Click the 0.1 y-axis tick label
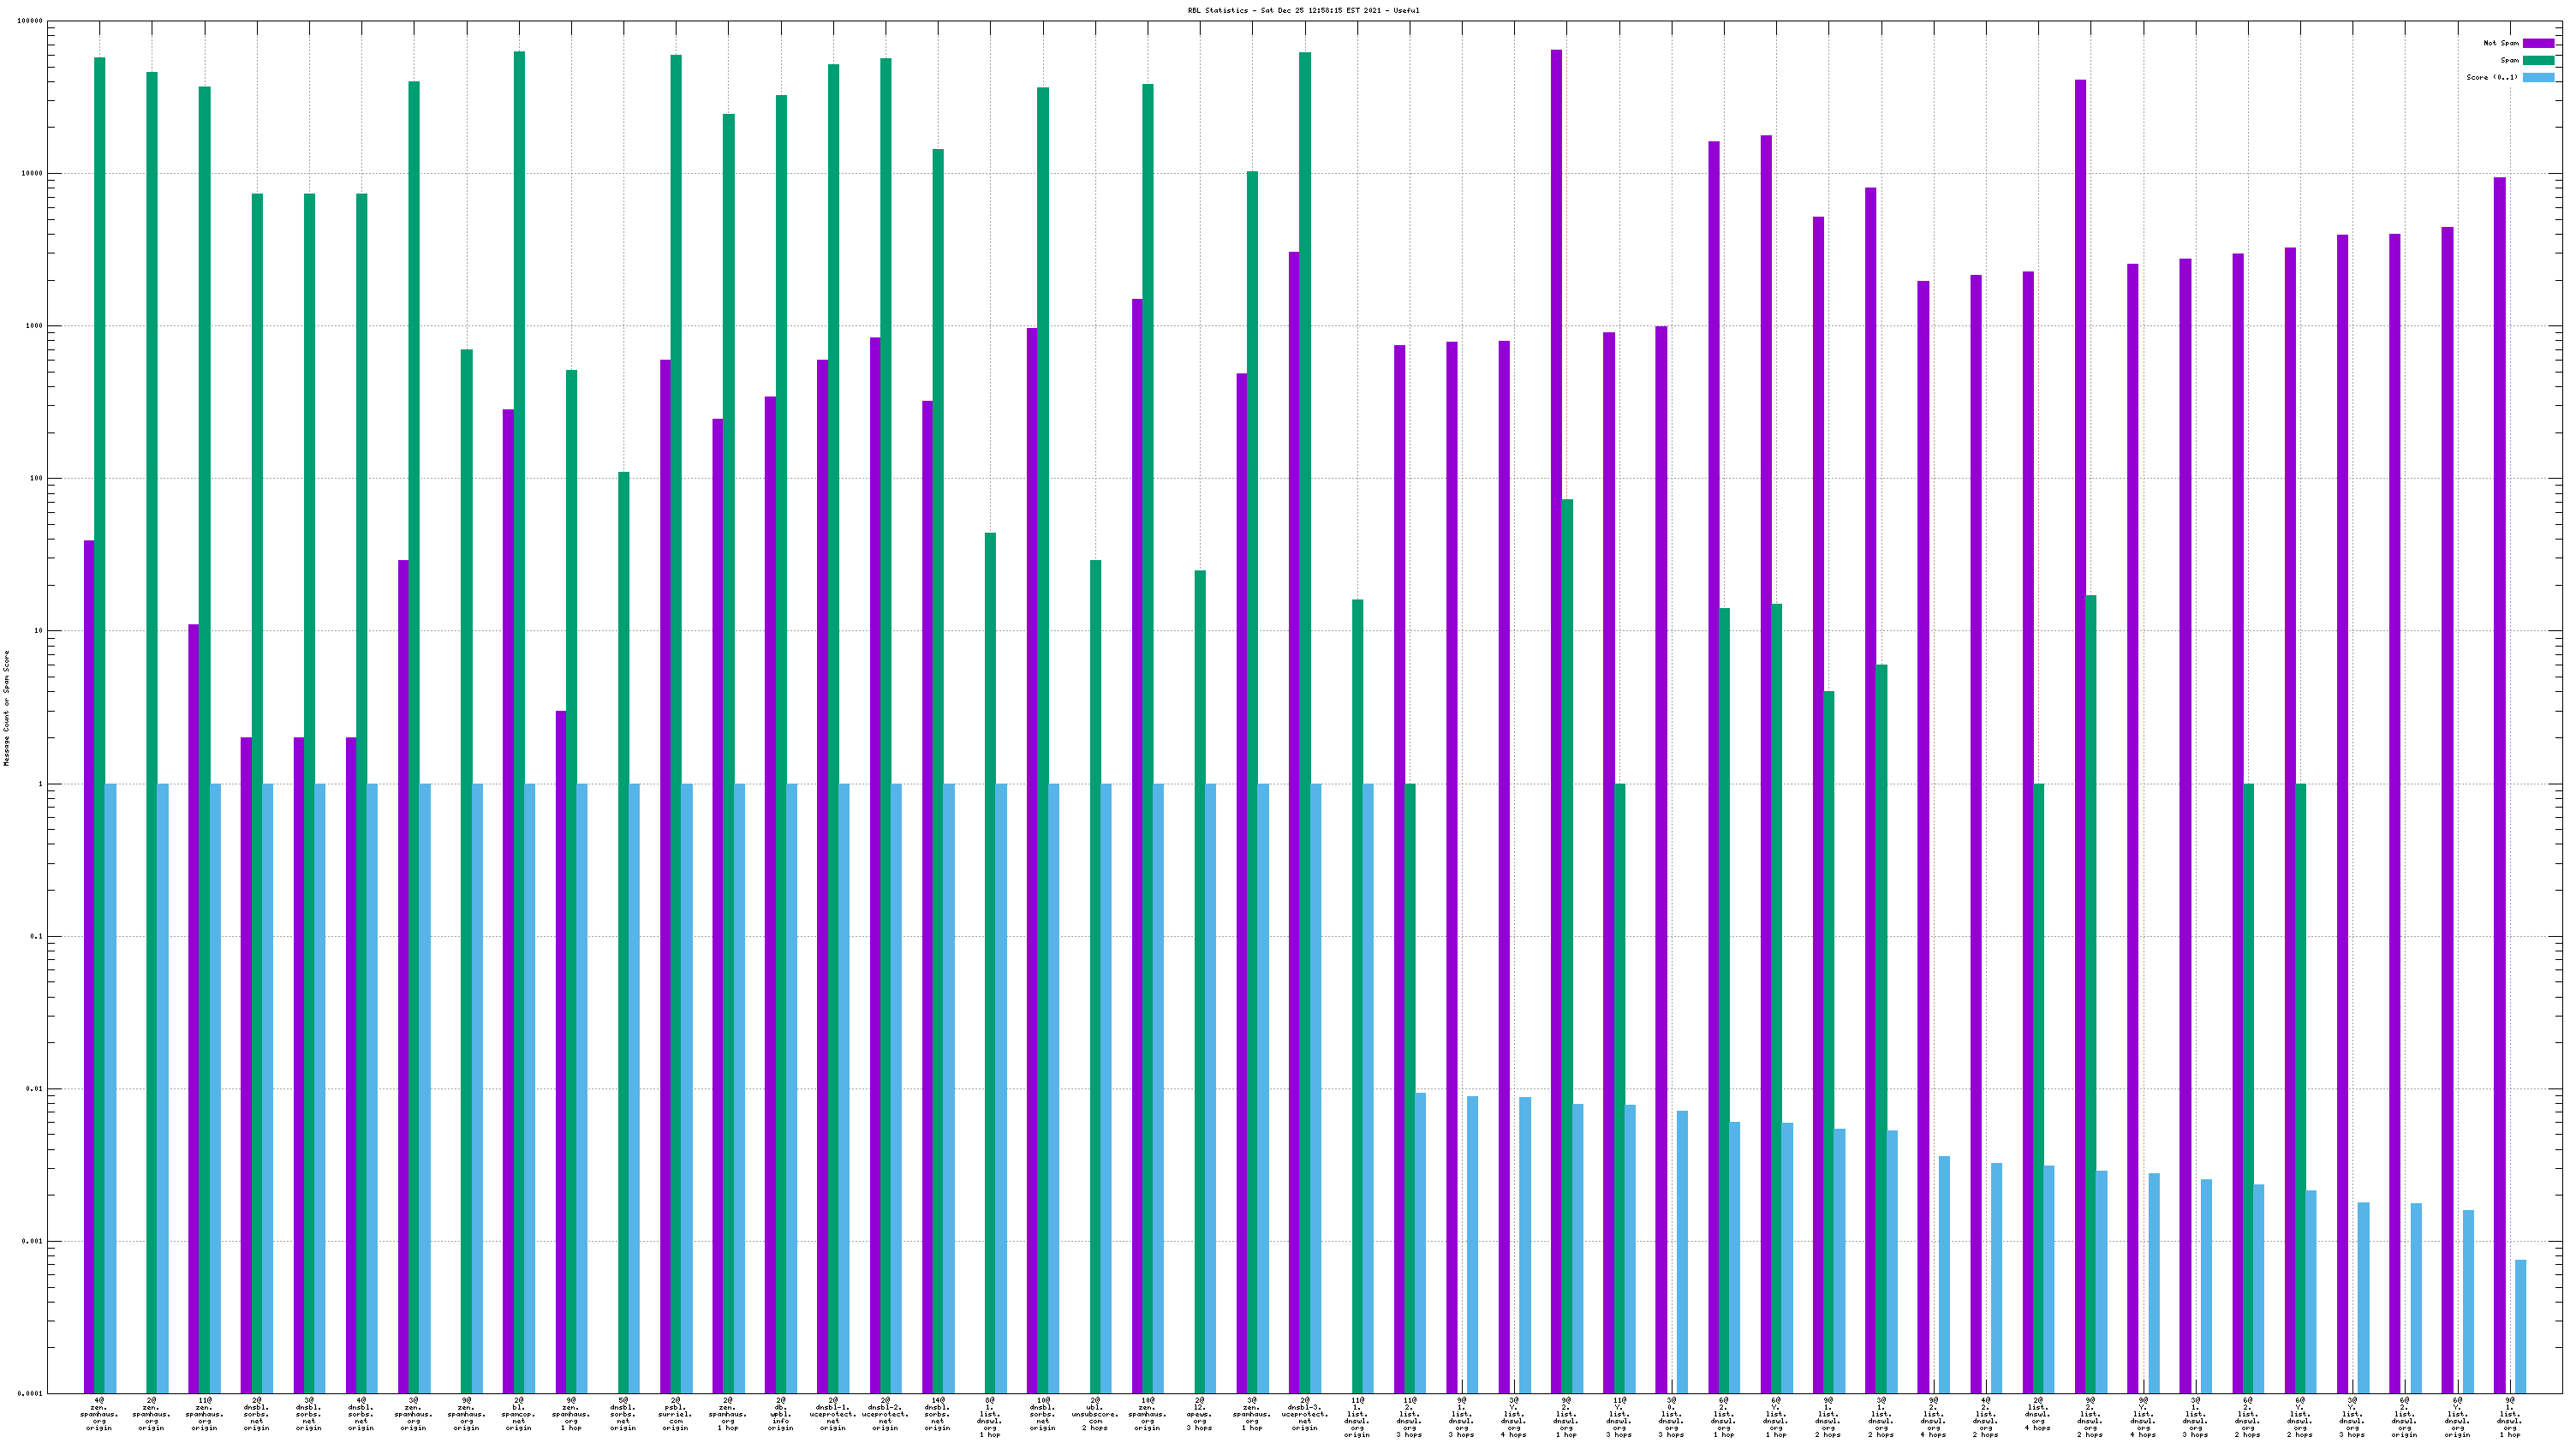 (36, 936)
